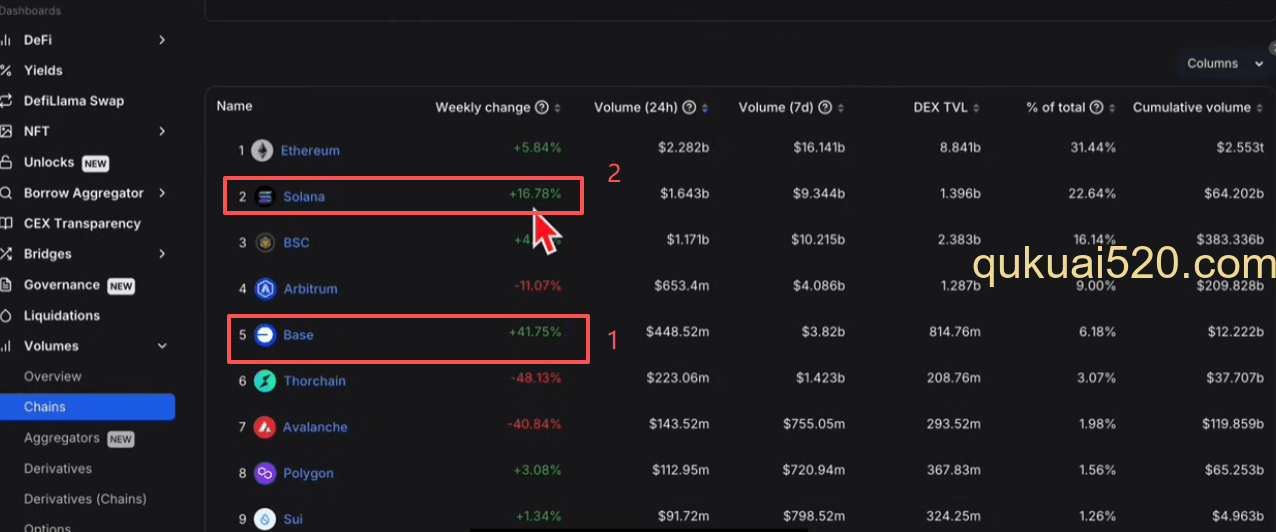Collapse the Volumes sidebar section
The height and width of the screenshot is (532, 1276).
click(x=163, y=346)
